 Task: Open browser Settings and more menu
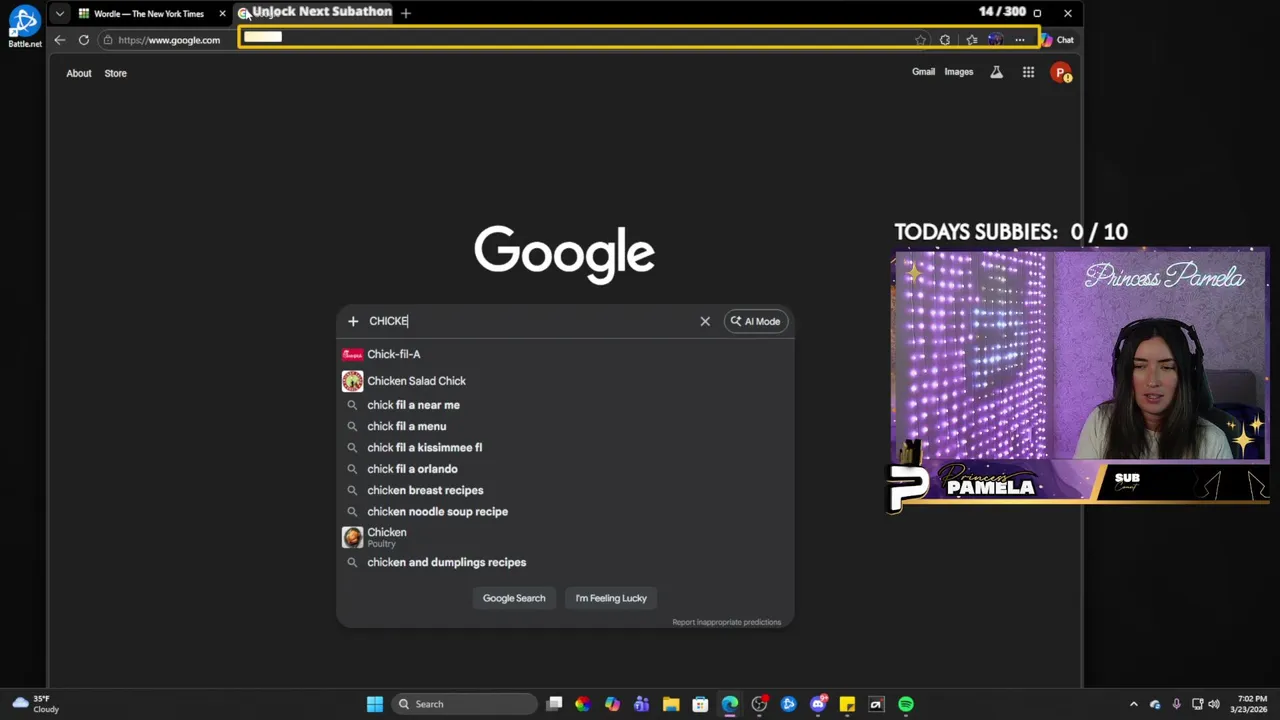click(x=1019, y=40)
